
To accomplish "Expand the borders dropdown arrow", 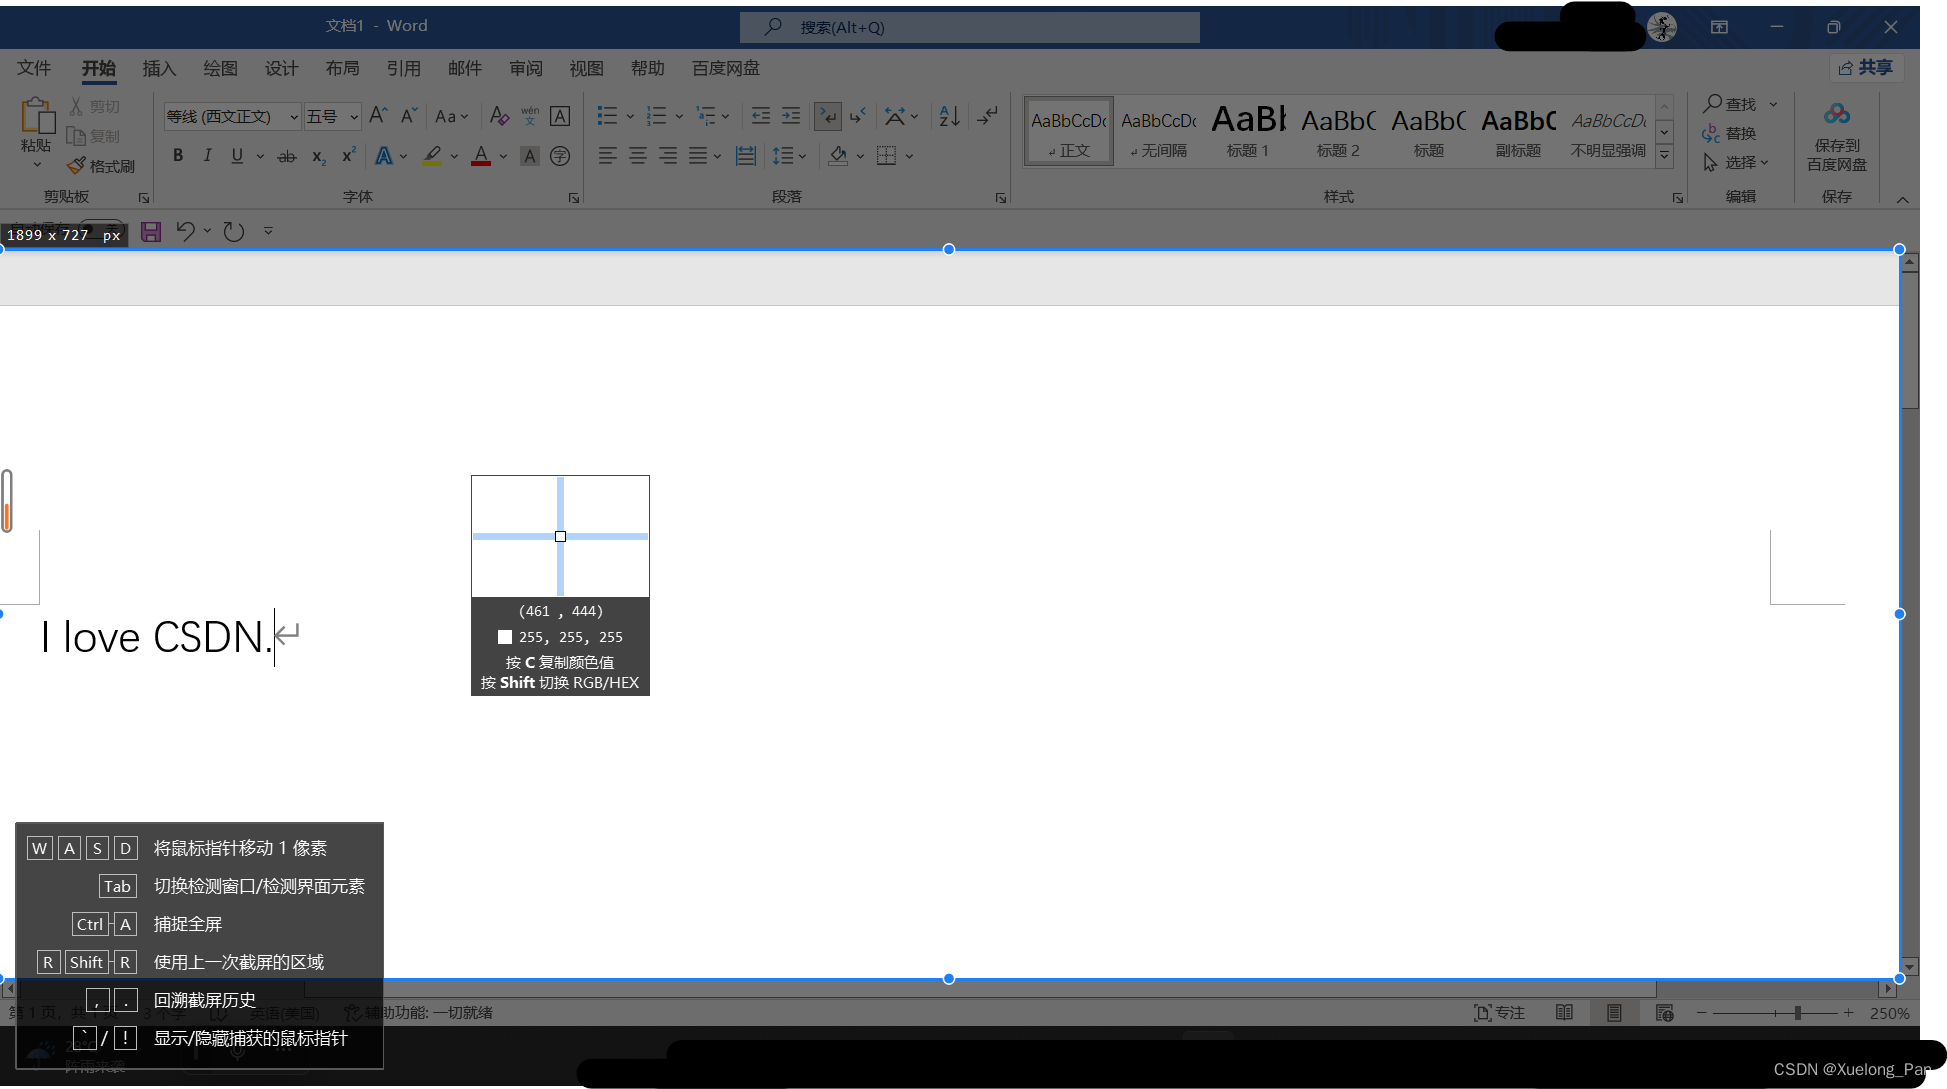I will tap(910, 156).
